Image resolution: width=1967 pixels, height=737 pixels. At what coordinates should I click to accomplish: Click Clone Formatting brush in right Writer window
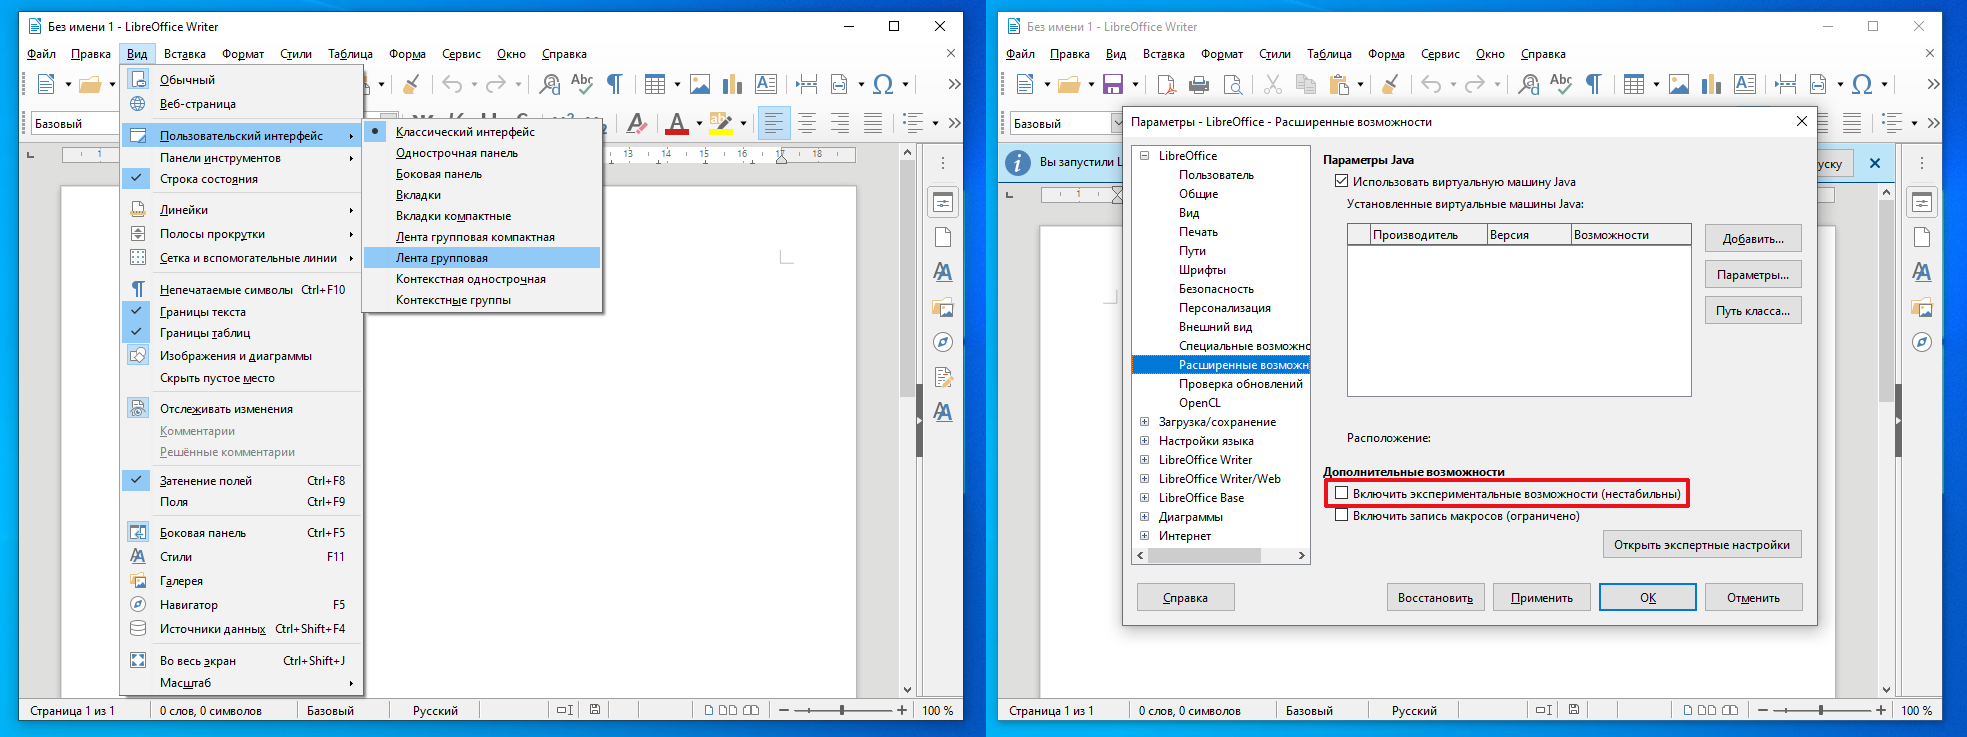(x=1390, y=84)
